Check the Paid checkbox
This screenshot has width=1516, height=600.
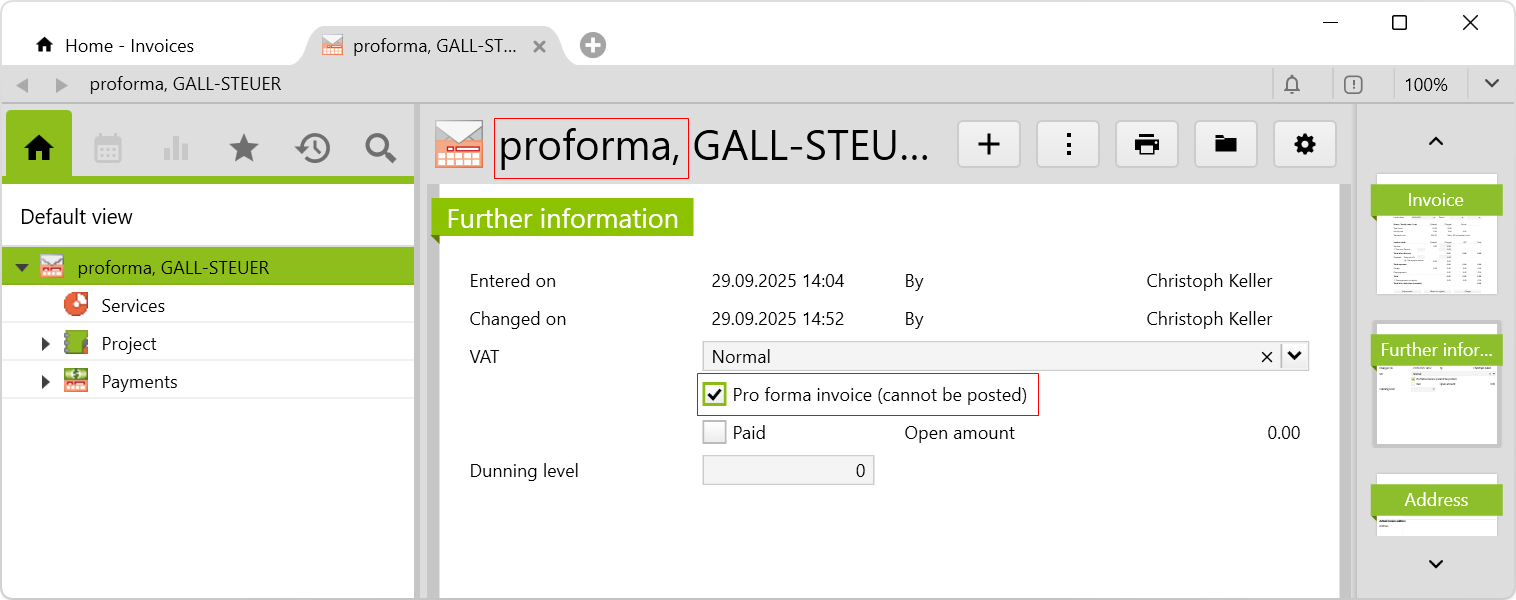click(714, 433)
